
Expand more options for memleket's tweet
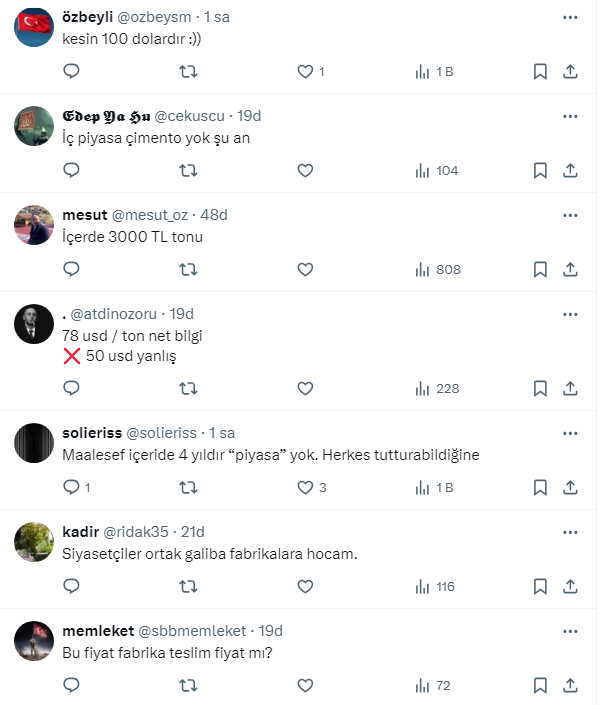click(x=570, y=631)
